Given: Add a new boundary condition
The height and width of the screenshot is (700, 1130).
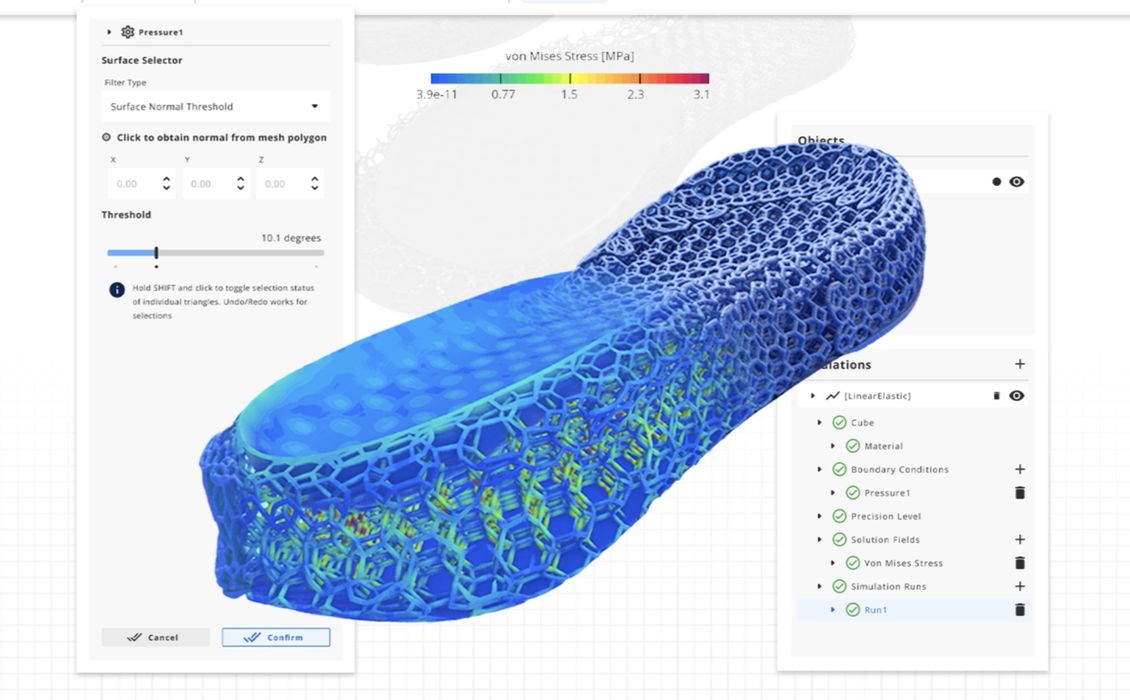Looking at the screenshot, I should 1020,469.
